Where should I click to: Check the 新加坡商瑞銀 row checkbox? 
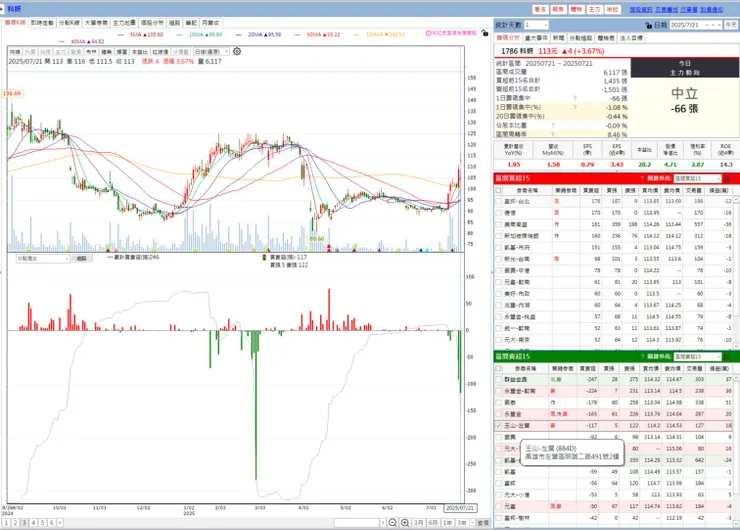pyautogui.click(x=498, y=236)
